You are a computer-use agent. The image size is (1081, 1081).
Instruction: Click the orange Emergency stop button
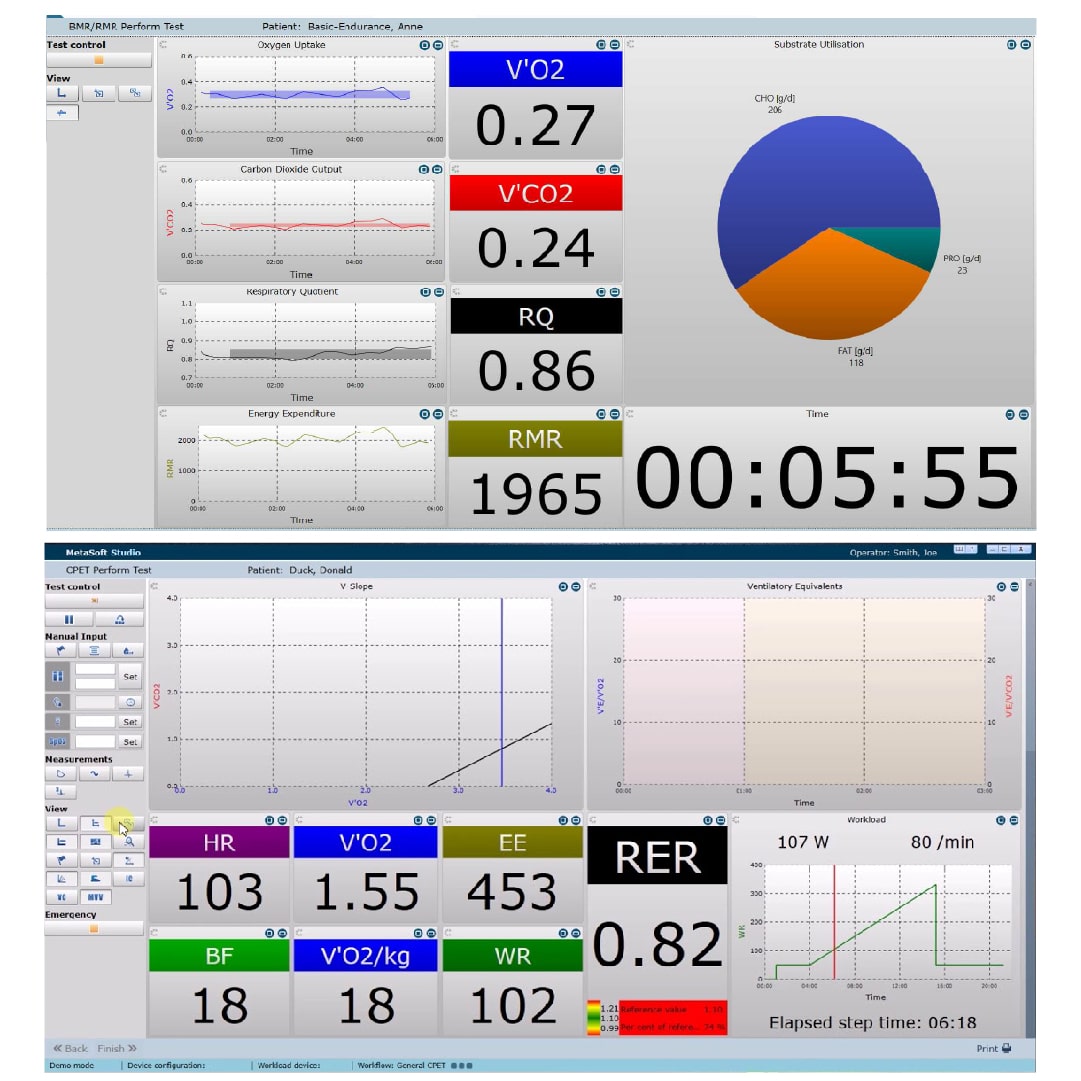pyautogui.click(x=94, y=928)
